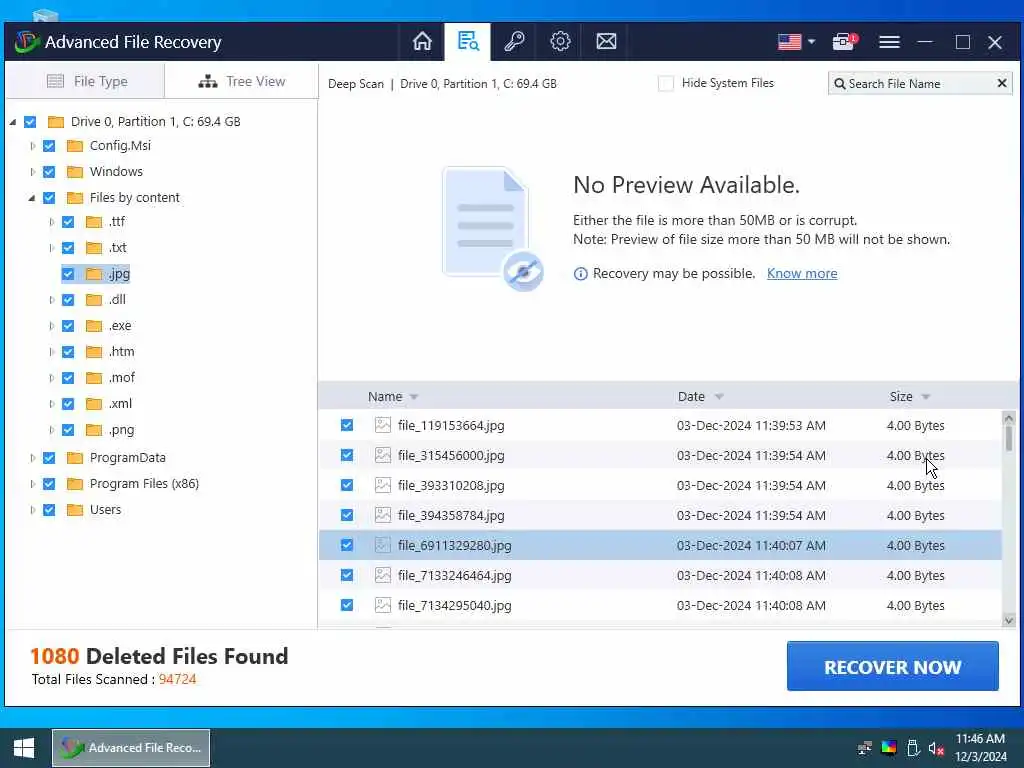Screen dimensions: 1024x768
Task: Click in the Search File Name field
Action: pos(920,84)
